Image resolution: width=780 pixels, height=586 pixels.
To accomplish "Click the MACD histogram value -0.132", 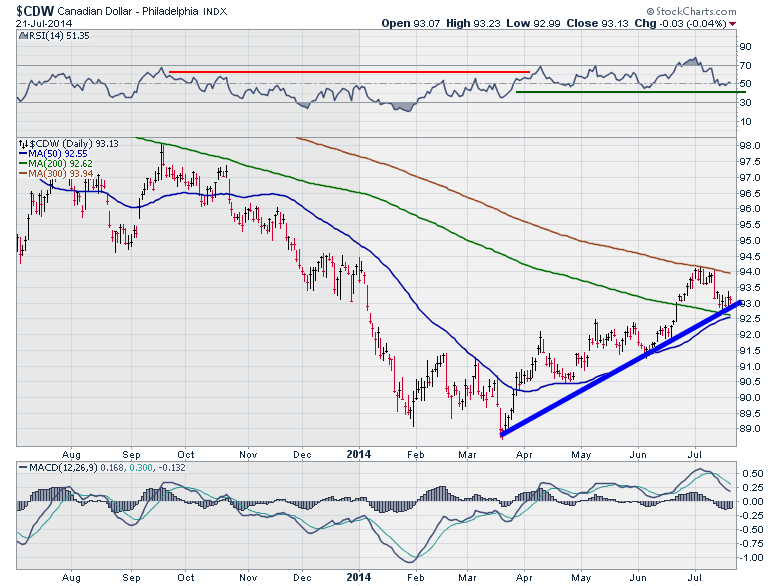I will coord(172,468).
